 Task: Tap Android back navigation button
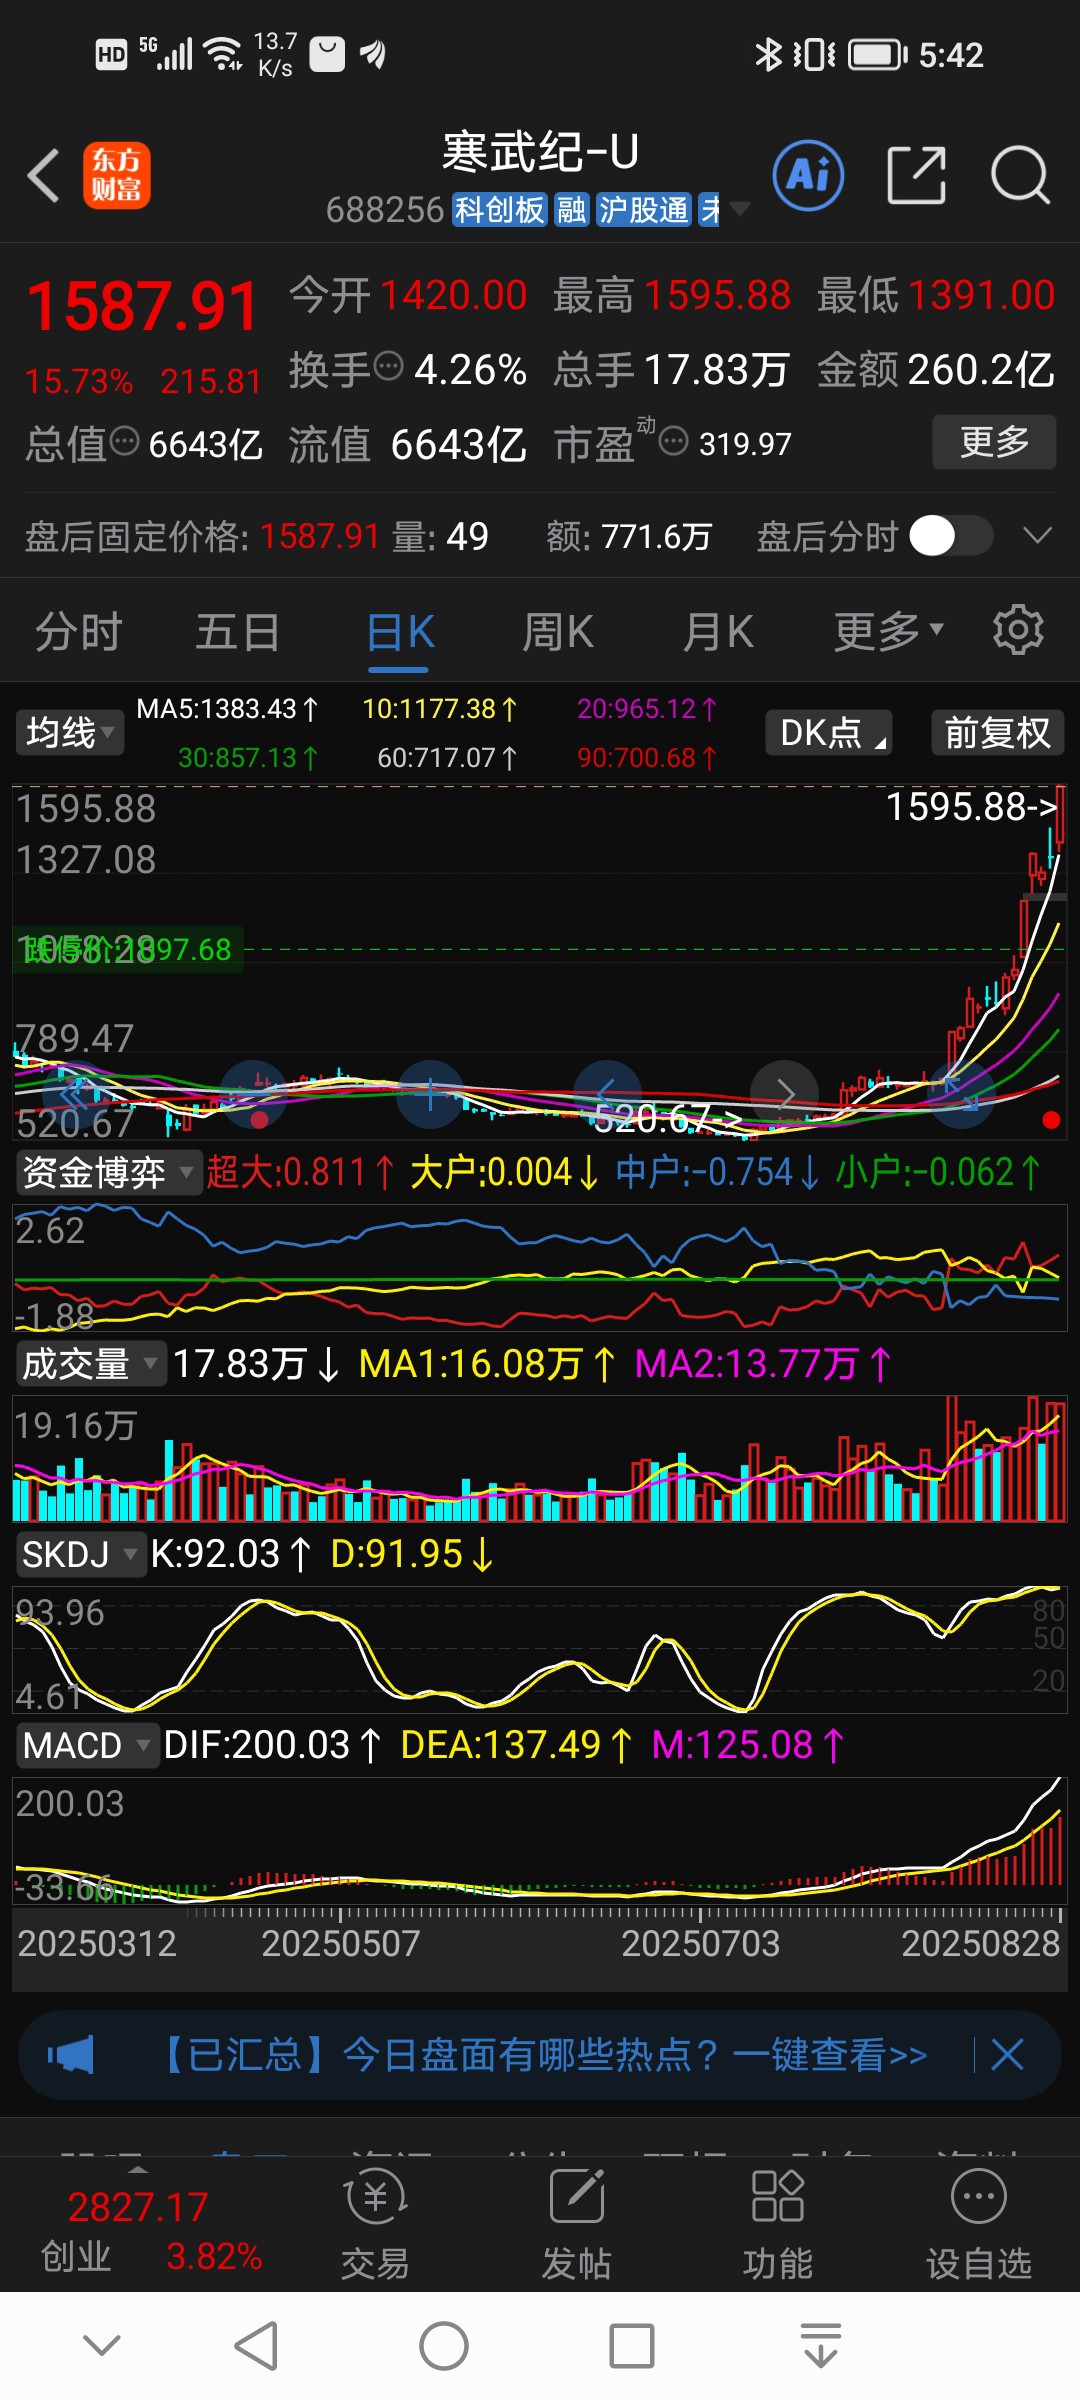[256, 2346]
